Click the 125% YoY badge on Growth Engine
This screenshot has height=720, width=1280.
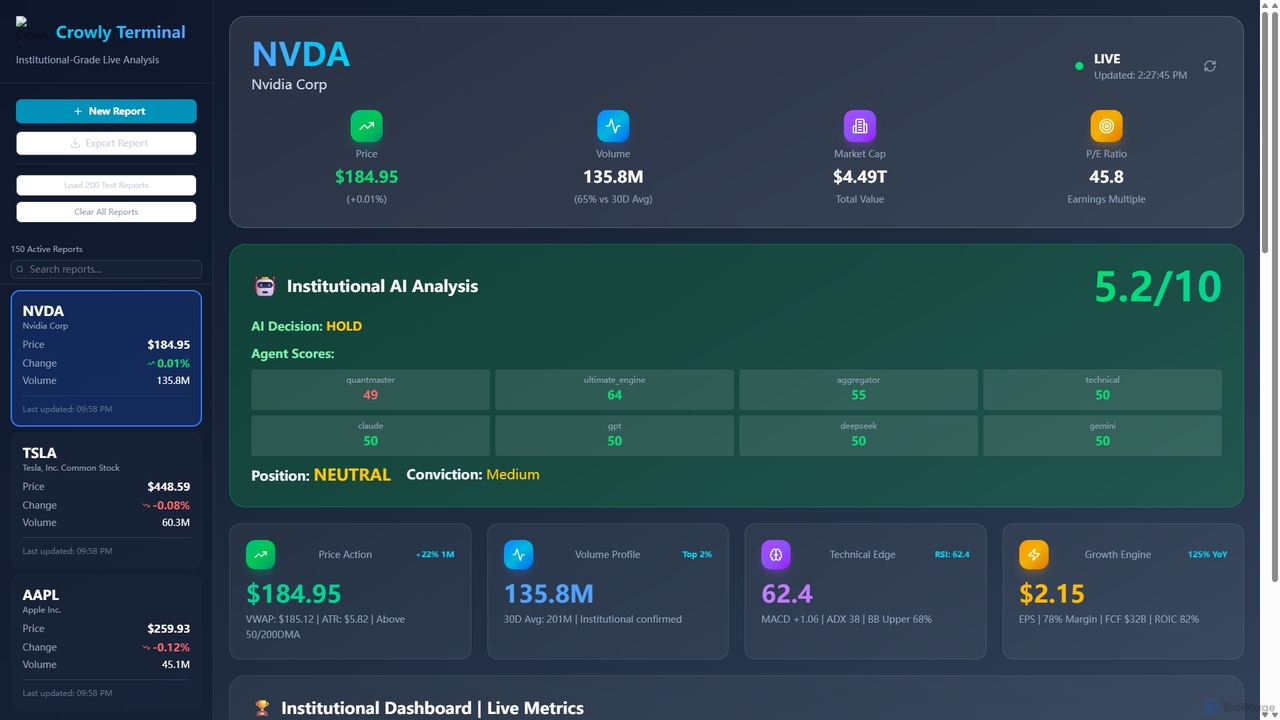tap(1208, 554)
